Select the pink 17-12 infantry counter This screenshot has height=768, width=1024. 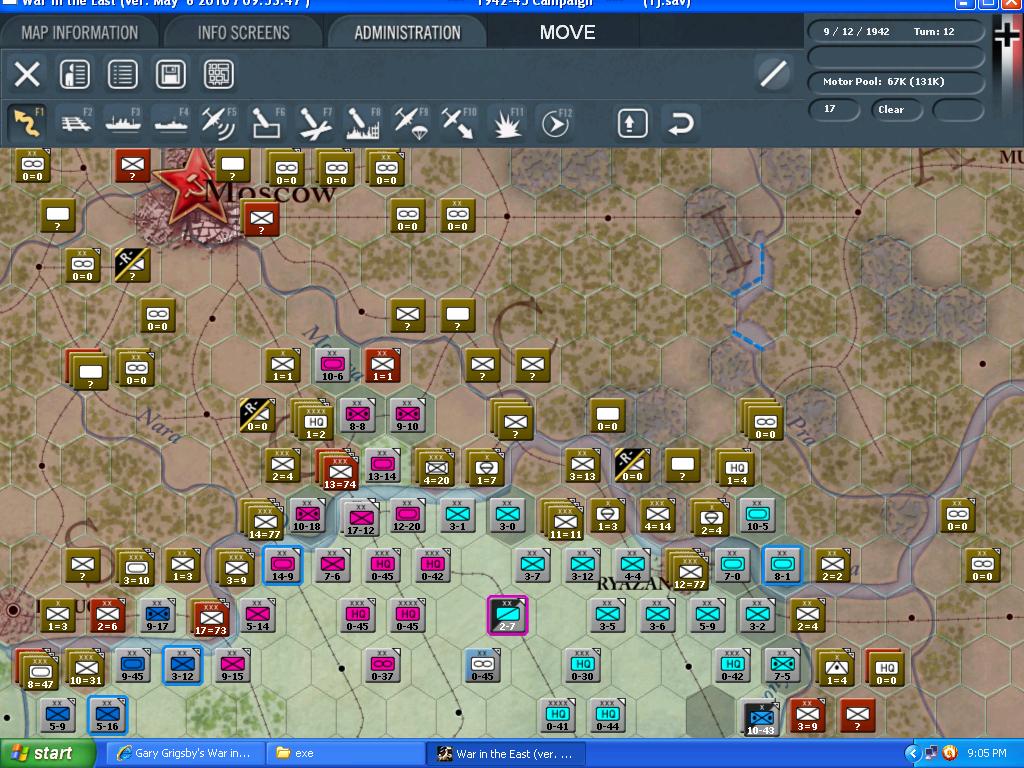point(360,518)
